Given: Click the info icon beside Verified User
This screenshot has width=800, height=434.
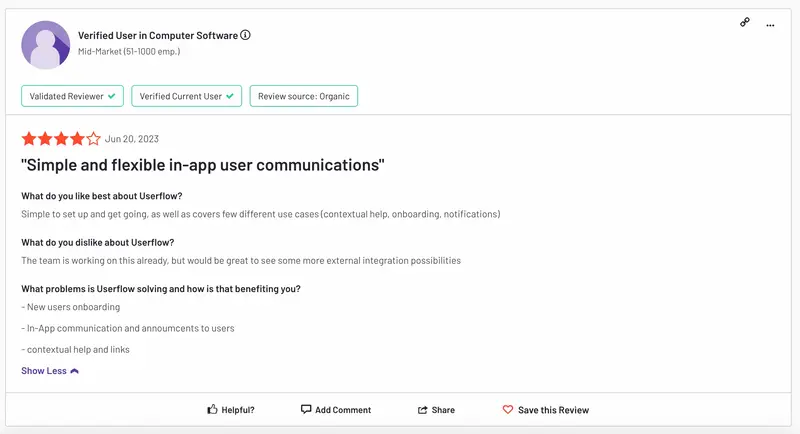Looking at the screenshot, I should tap(245, 35).
